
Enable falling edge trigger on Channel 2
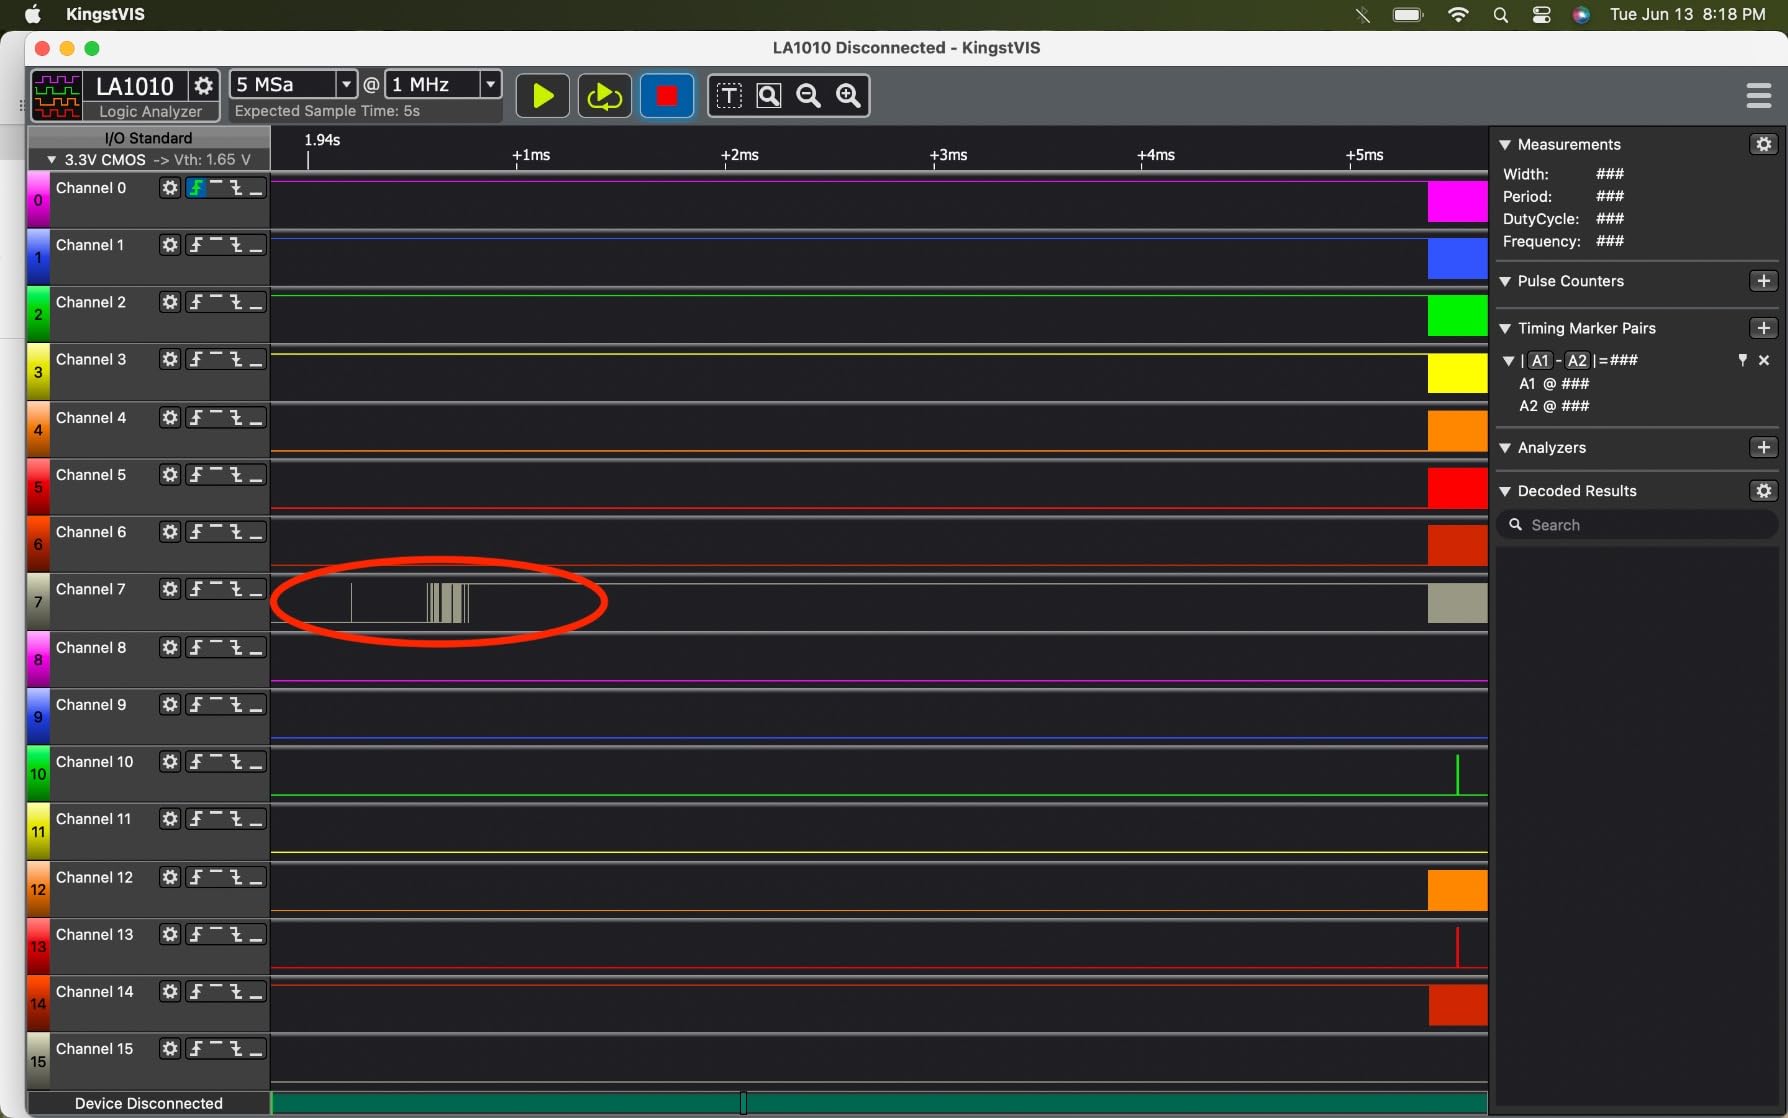pos(236,302)
